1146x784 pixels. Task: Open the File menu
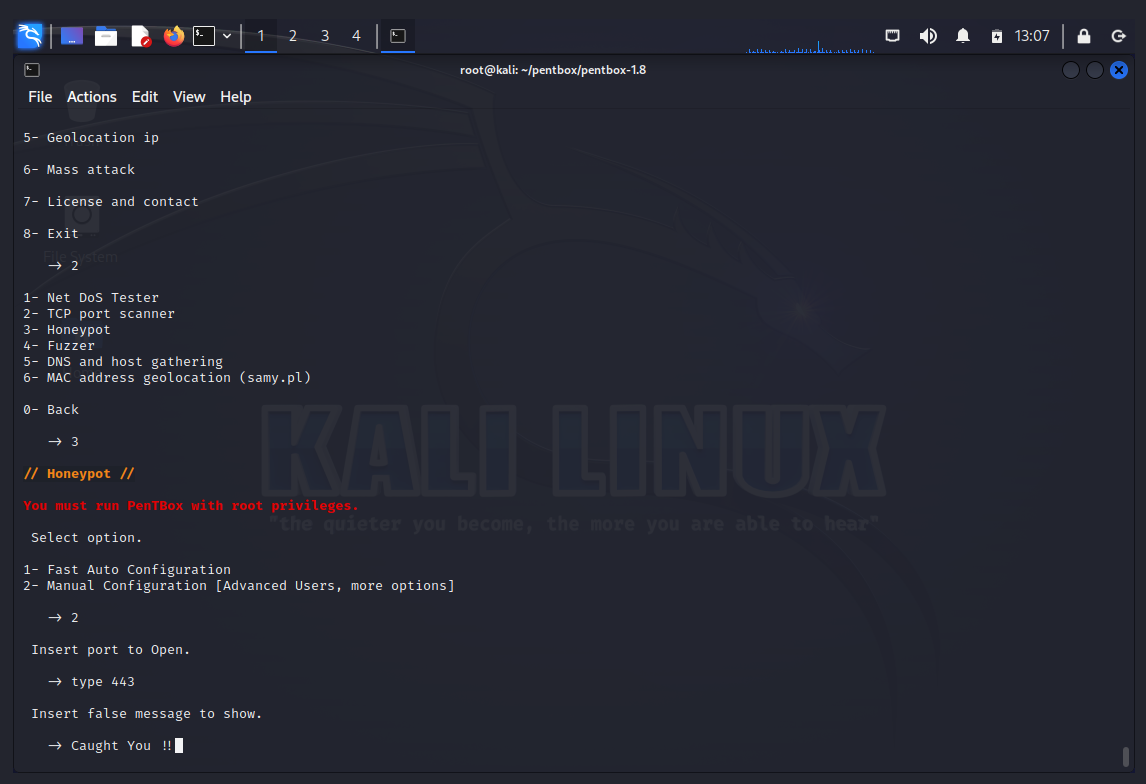coord(40,97)
